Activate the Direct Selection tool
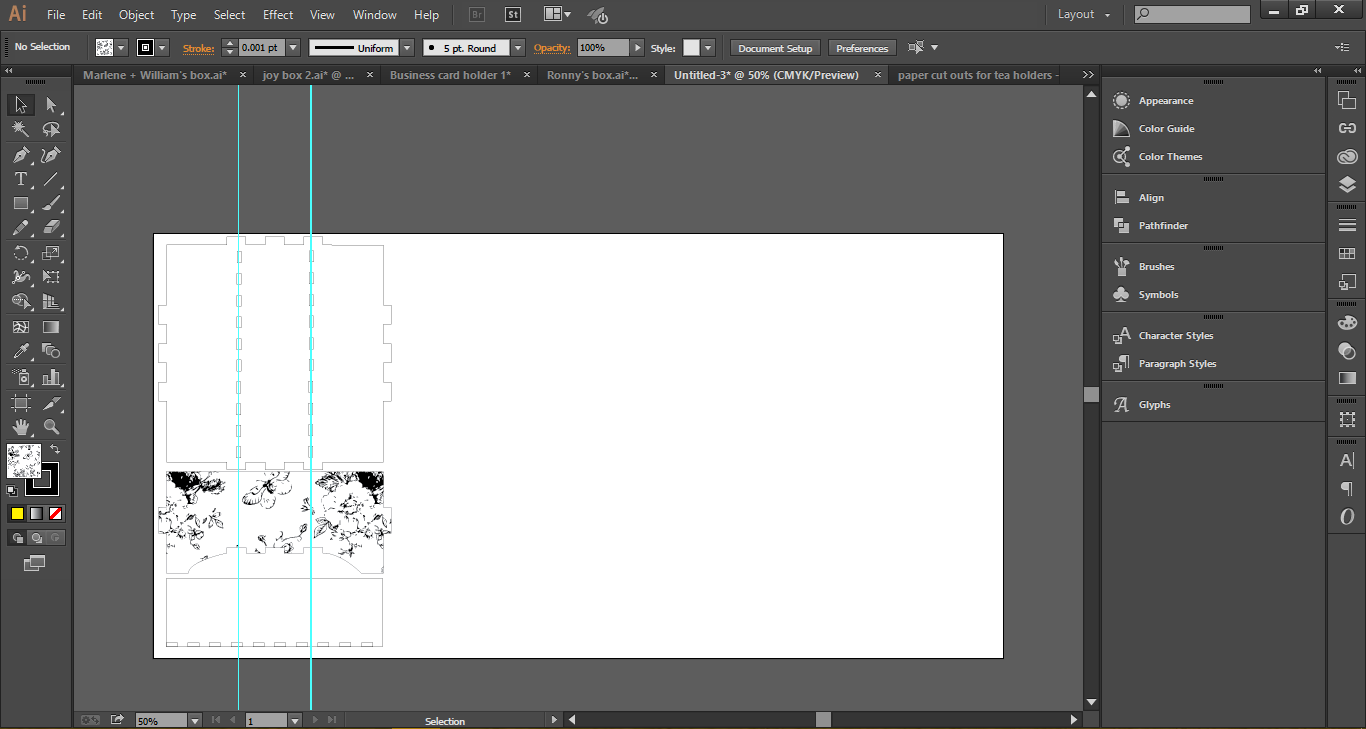1366x729 pixels. (52, 105)
